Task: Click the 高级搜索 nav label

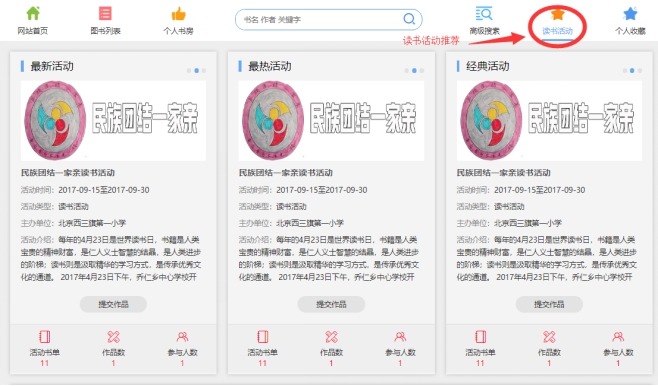Action: pos(485,31)
